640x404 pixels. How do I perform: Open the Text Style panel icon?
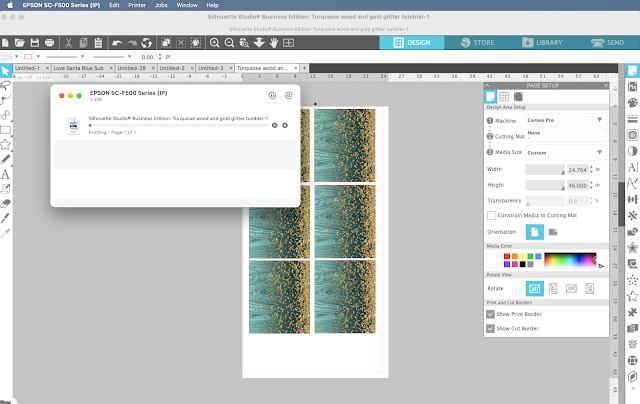point(632,167)
